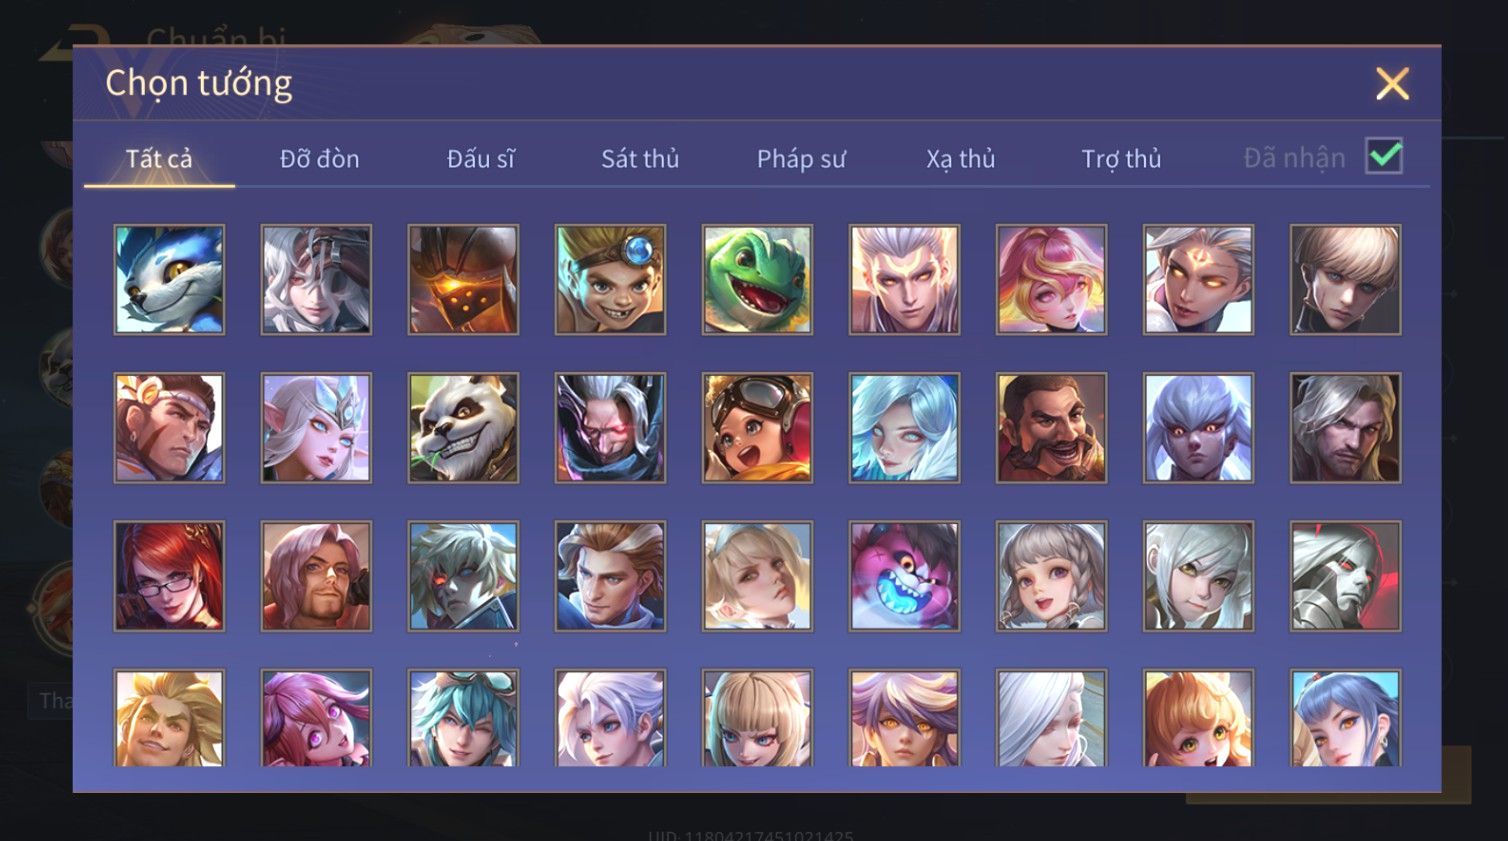Select the Tất cả tab

pos(159,159)
